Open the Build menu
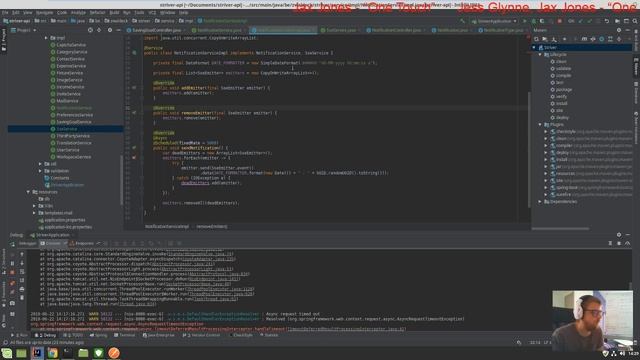This screenshot has width=640, height=360. pyautogui.click(x=113, y=13)
